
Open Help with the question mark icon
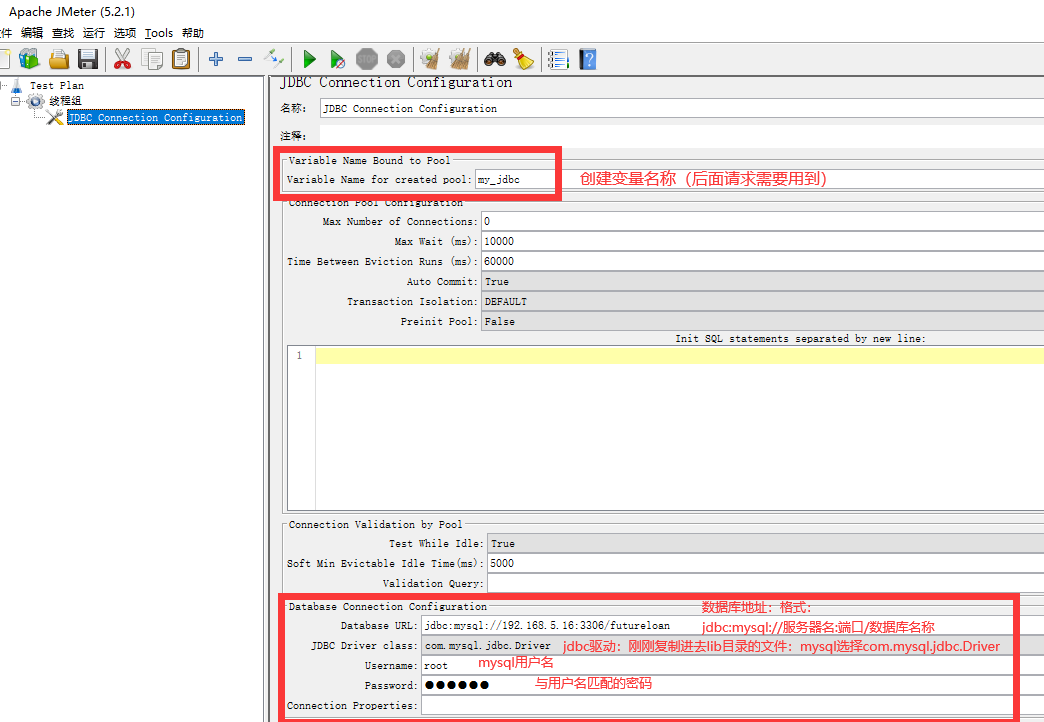click(x=588, y=59)
